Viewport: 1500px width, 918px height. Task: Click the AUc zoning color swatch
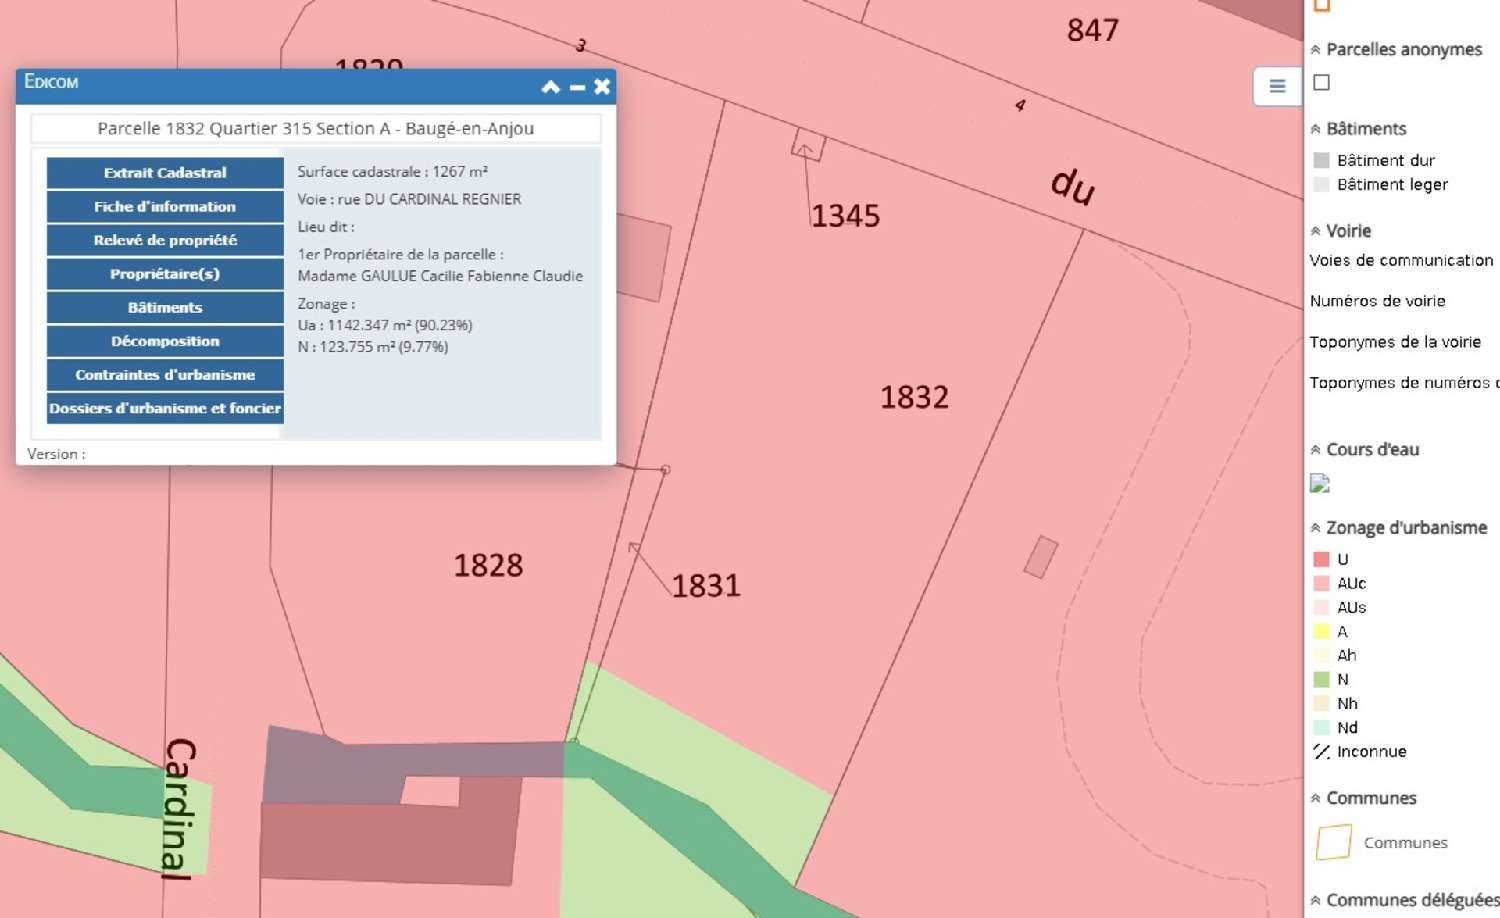coord(1321,583)
